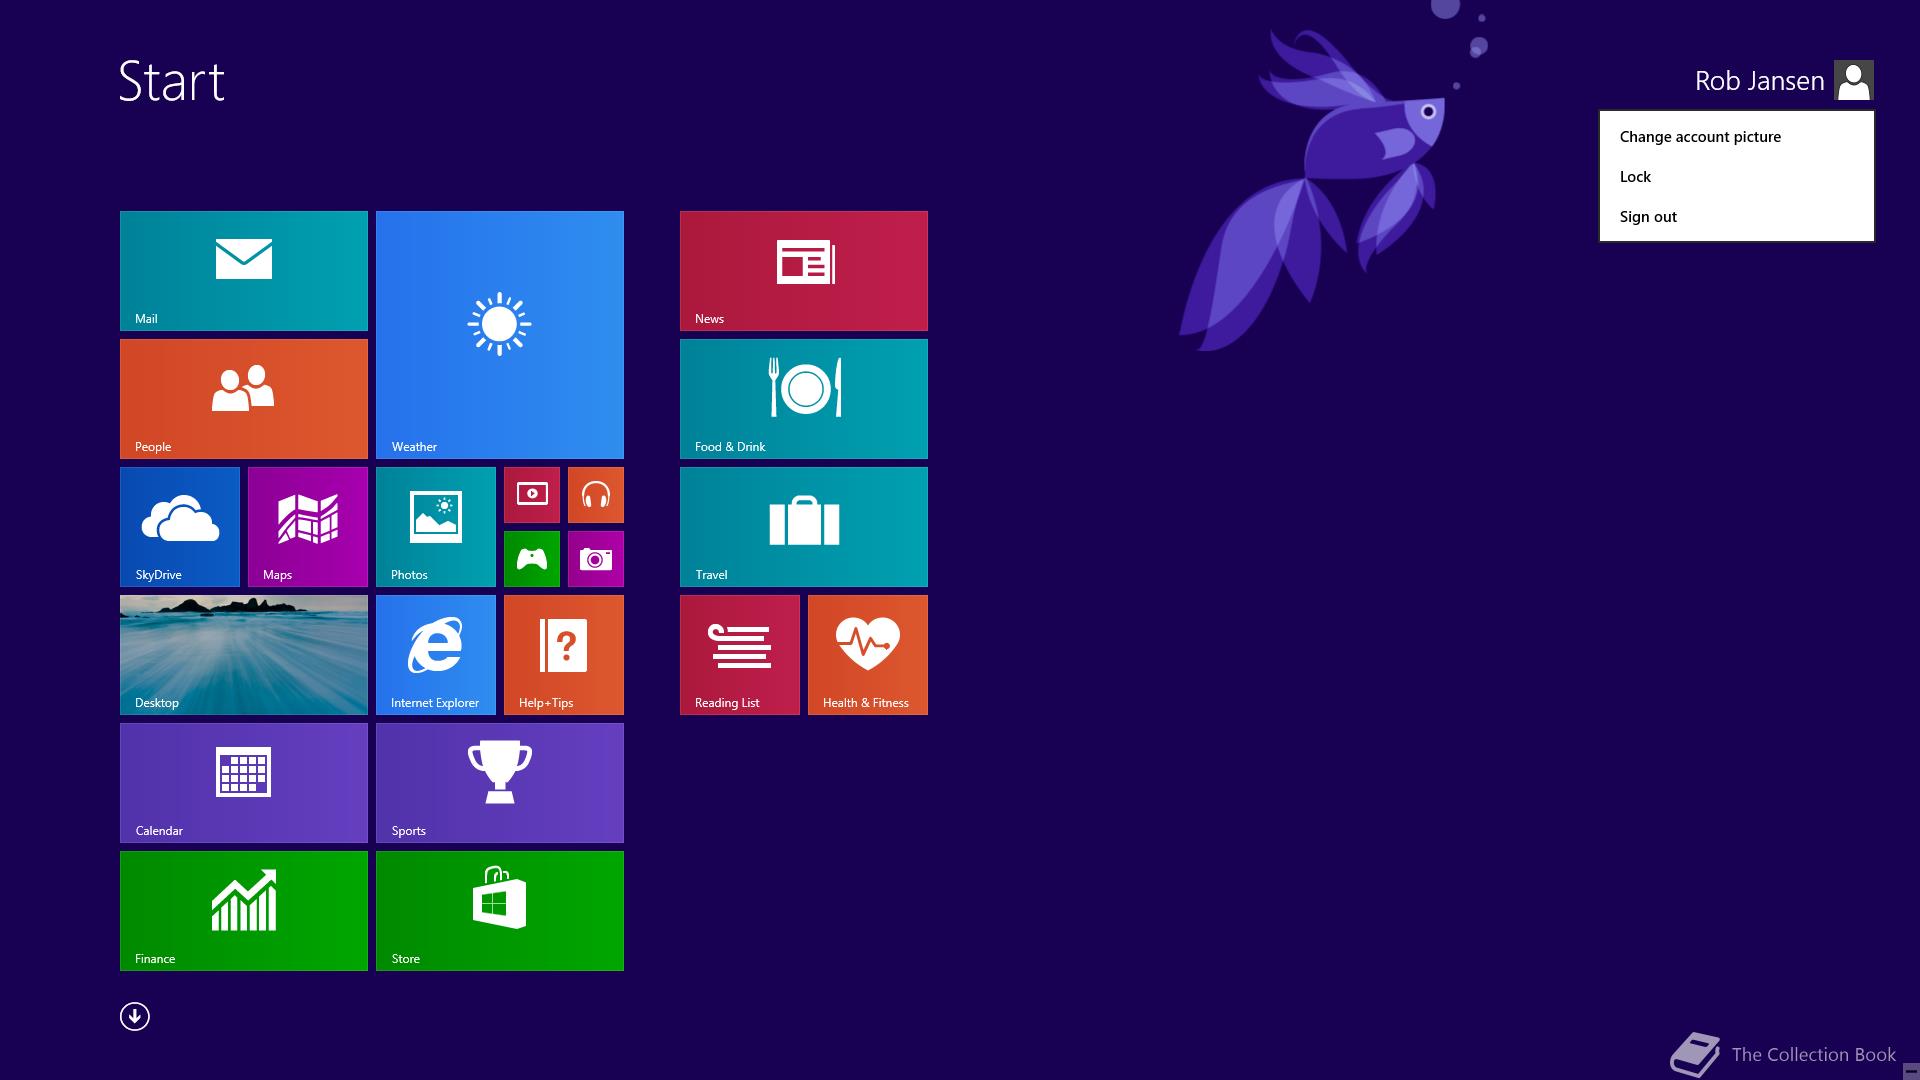
Task: Show all apps with down arrow
Action: 135,1016
